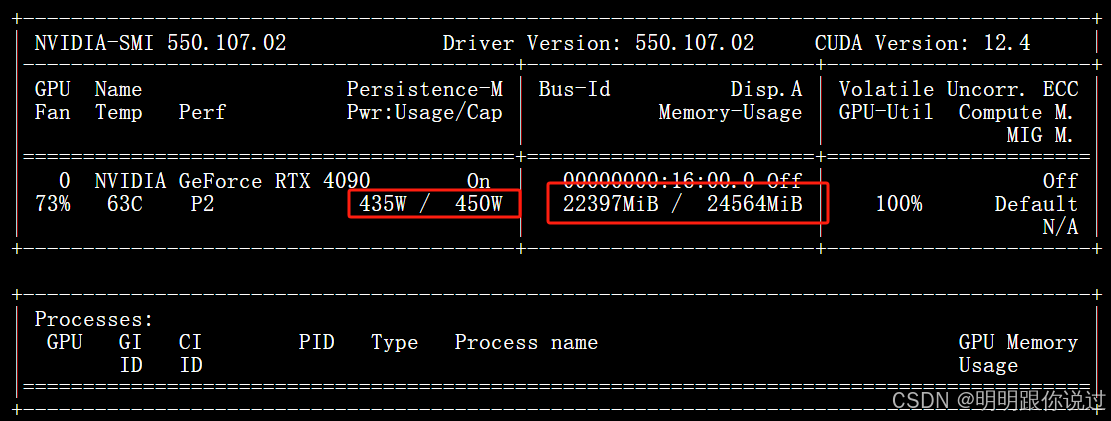Click the bus id 00000000:16:00.0
Image resolution: width=1111 pixels, height=421 pixels.
click(659, 181)
